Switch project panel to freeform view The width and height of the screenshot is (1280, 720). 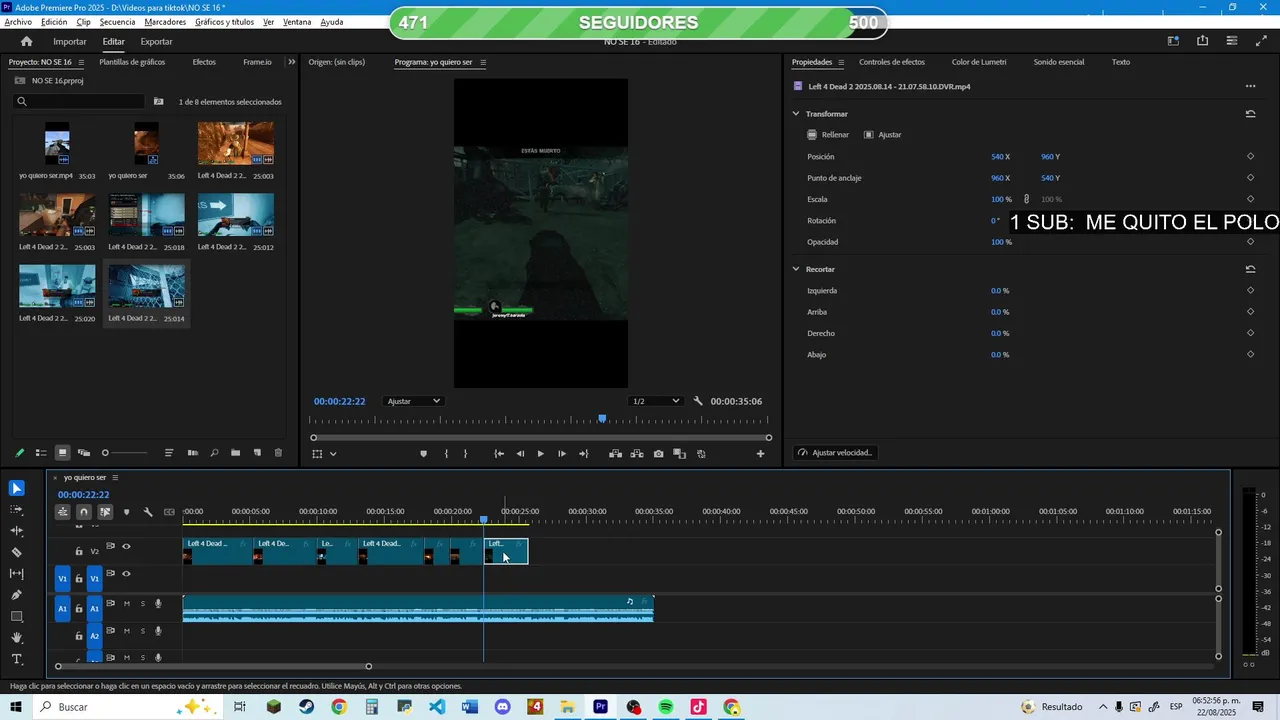[x=84, y=453]
